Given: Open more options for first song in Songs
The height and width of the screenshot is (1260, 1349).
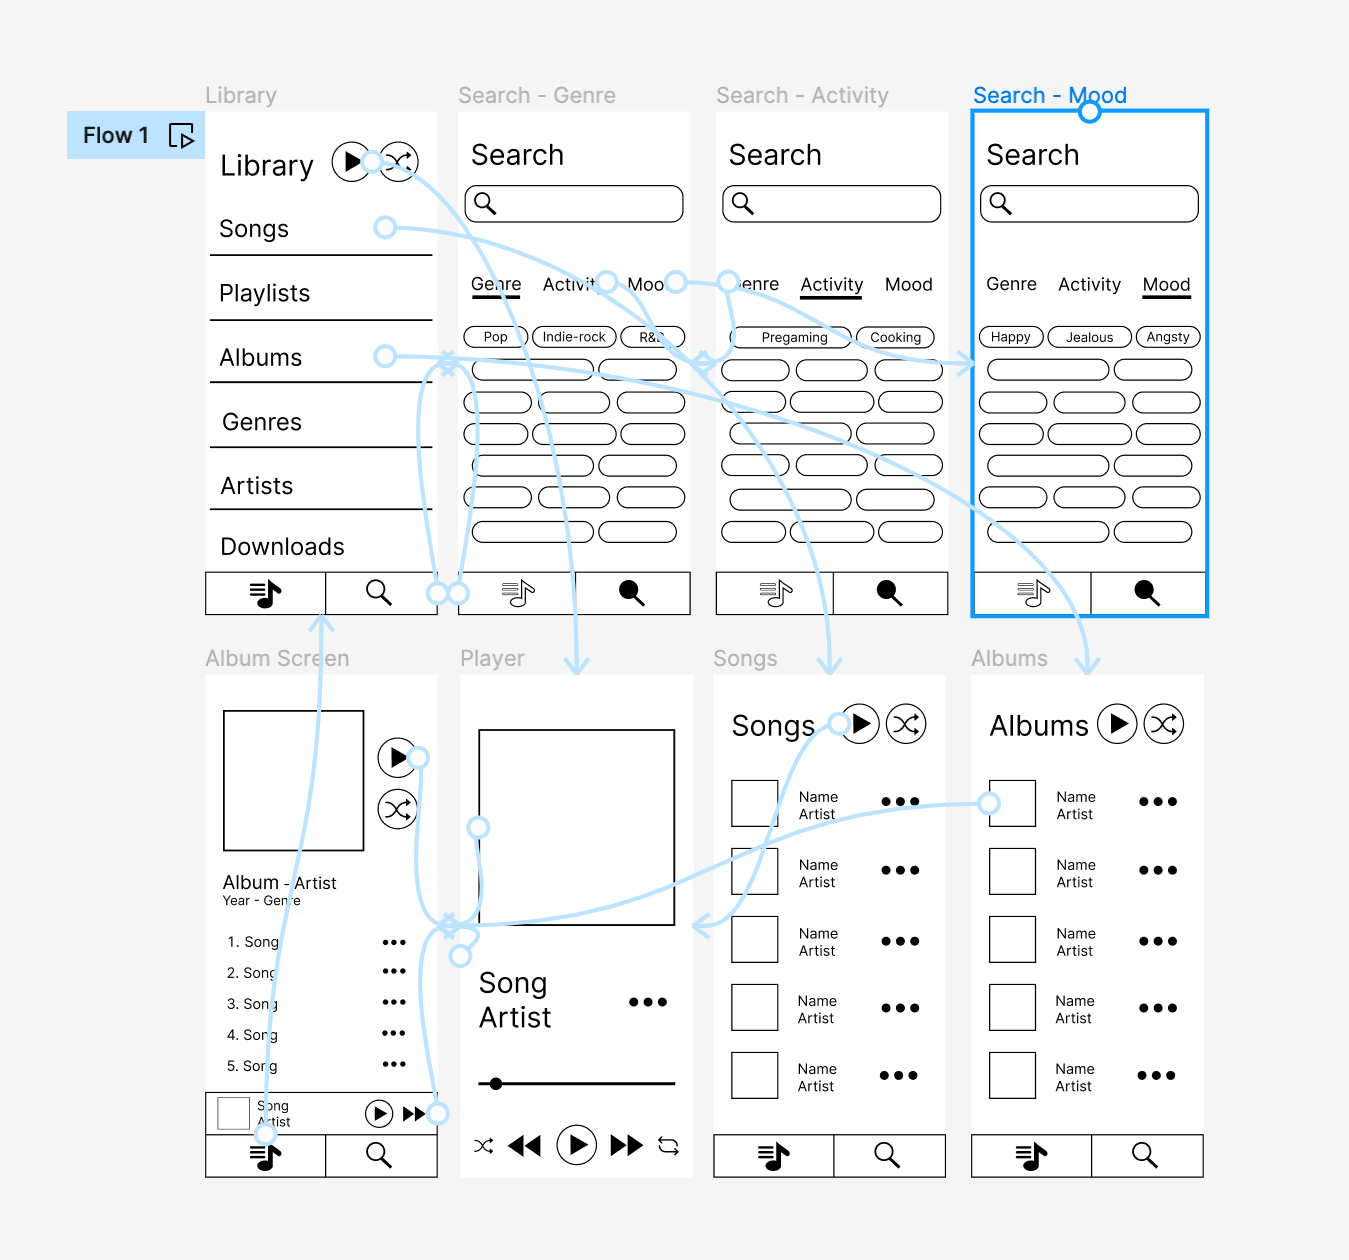Looking at the screenshot, I should pos(900,802).
